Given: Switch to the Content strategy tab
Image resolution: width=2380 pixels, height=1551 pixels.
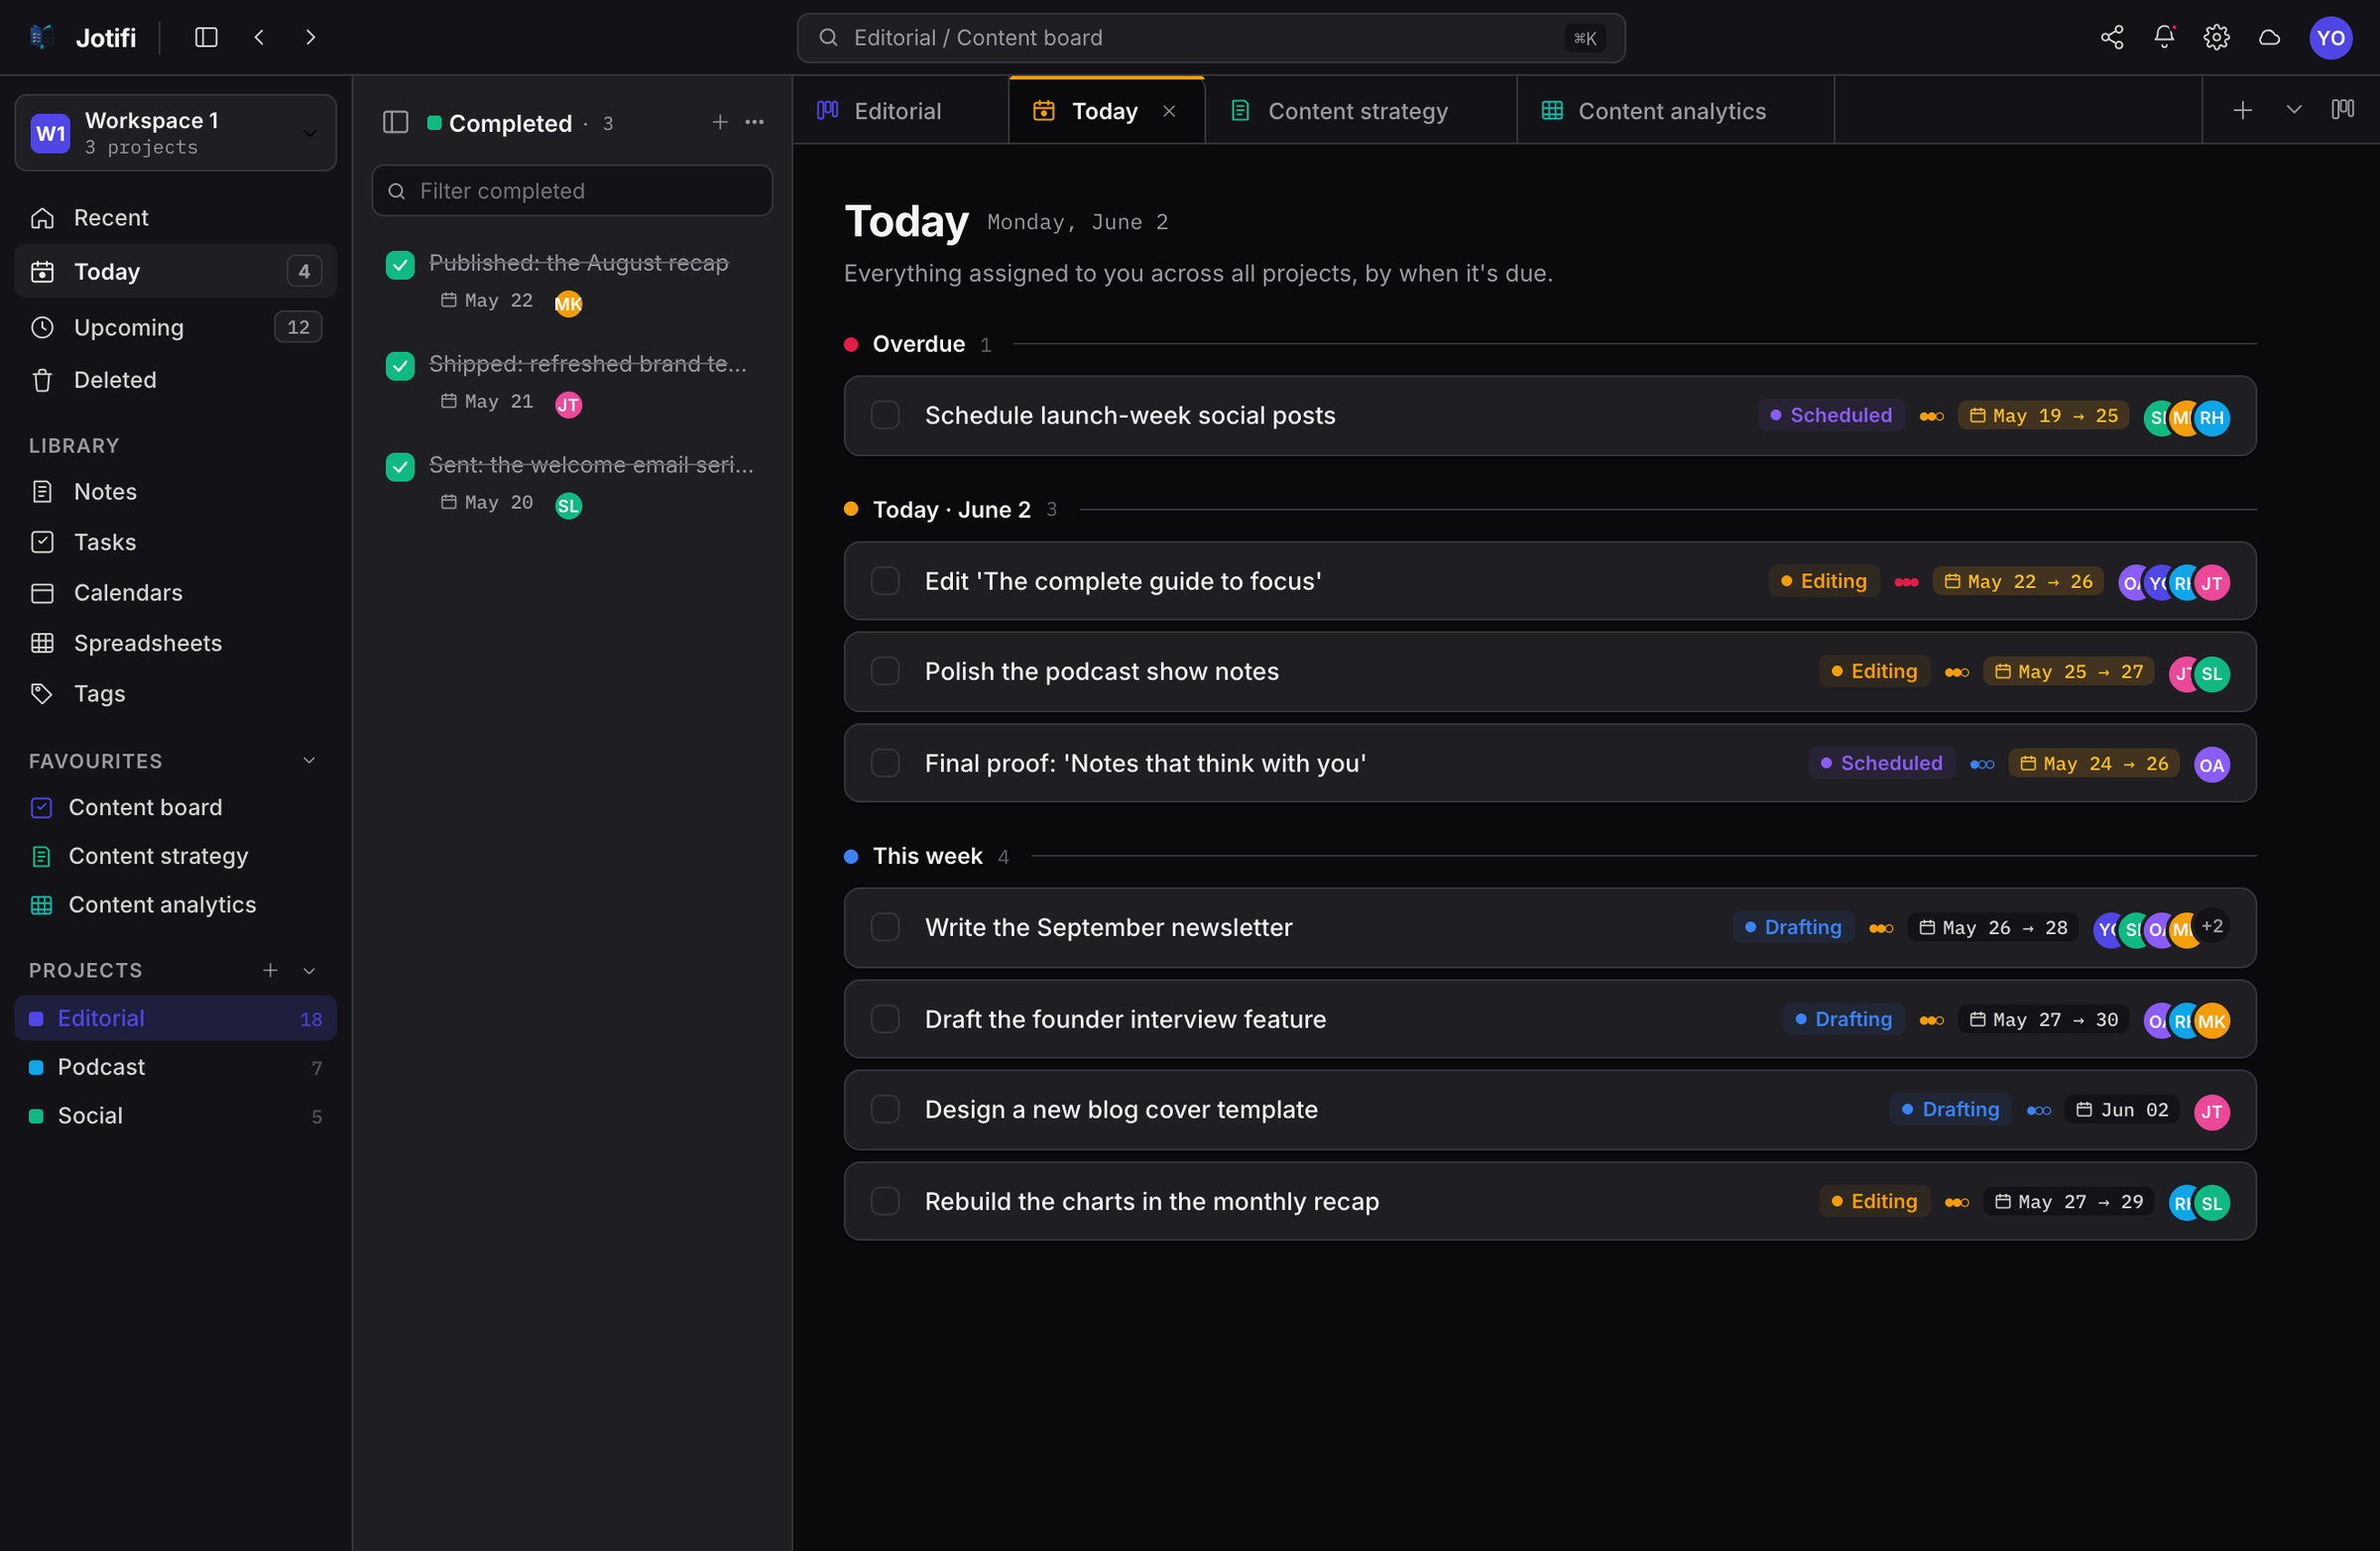Looking at the screenshot, I should (x=1360, y=111).
